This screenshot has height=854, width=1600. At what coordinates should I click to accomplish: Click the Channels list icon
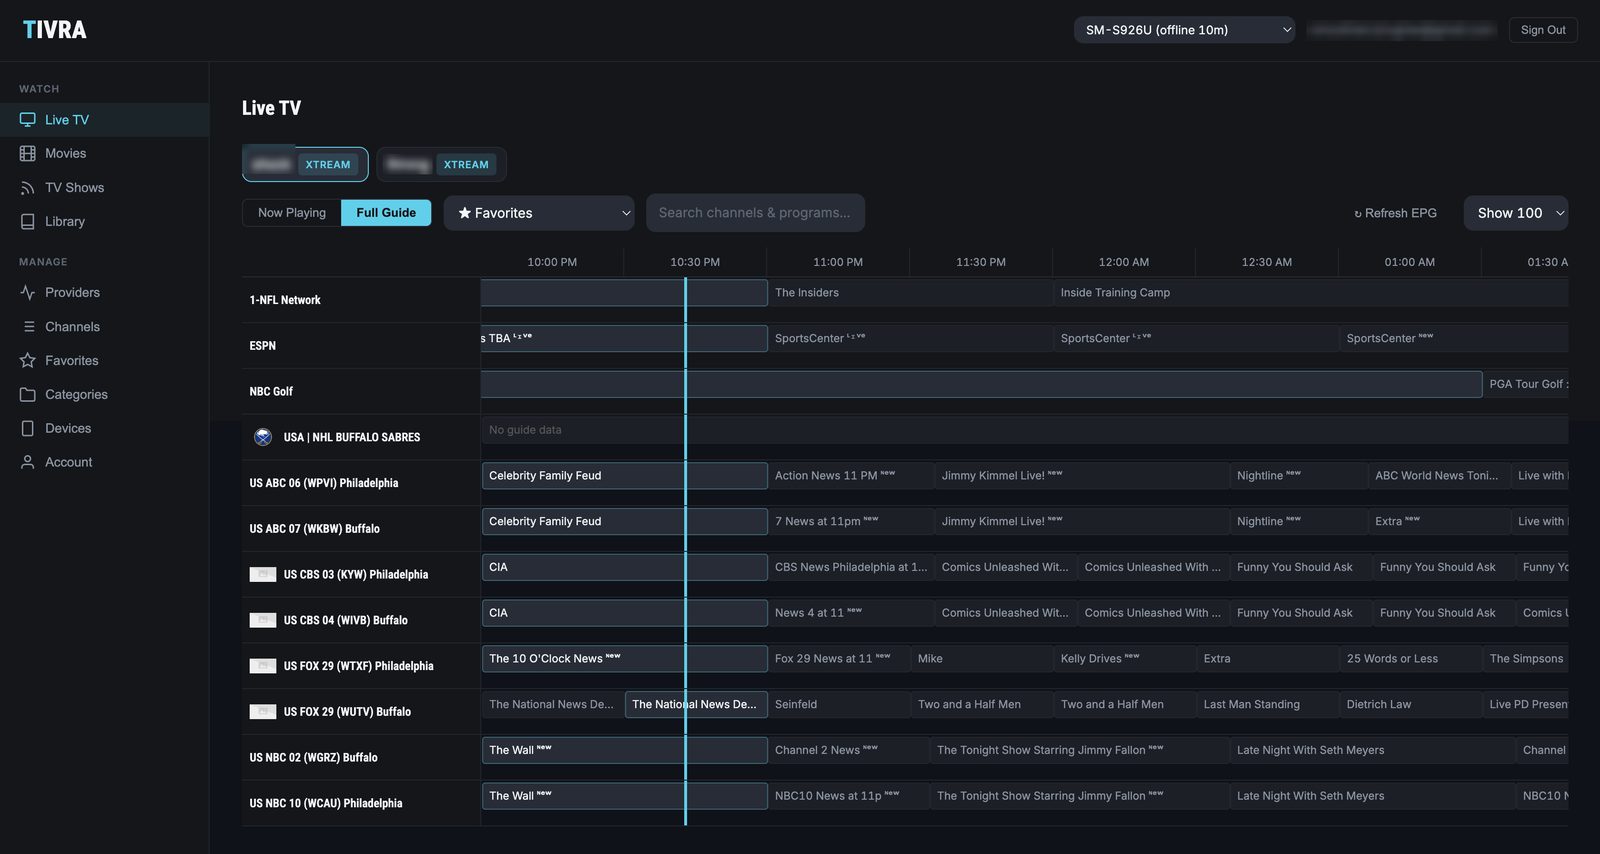pyautogui.click(x=28, y=327)
